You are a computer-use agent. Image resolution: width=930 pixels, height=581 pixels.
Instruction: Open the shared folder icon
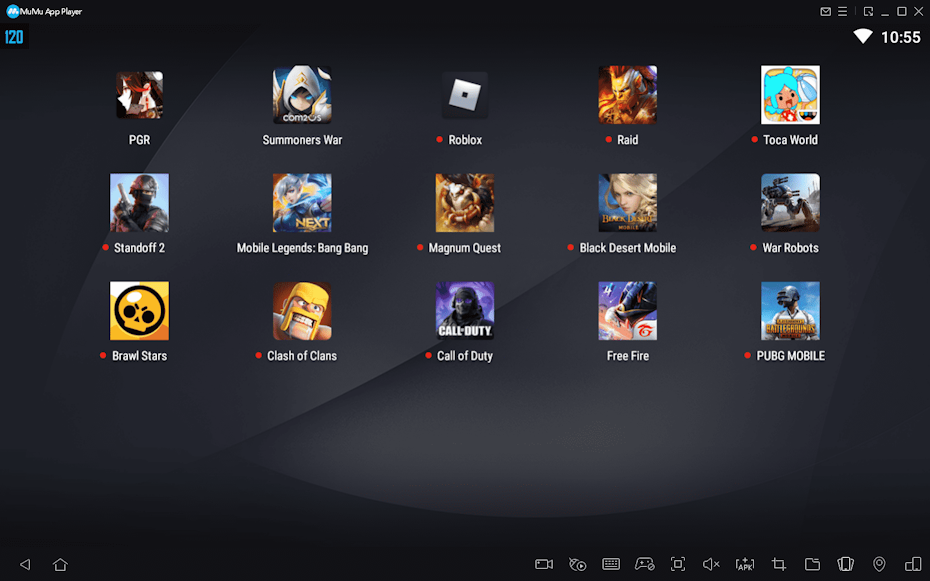click(812, 564)
